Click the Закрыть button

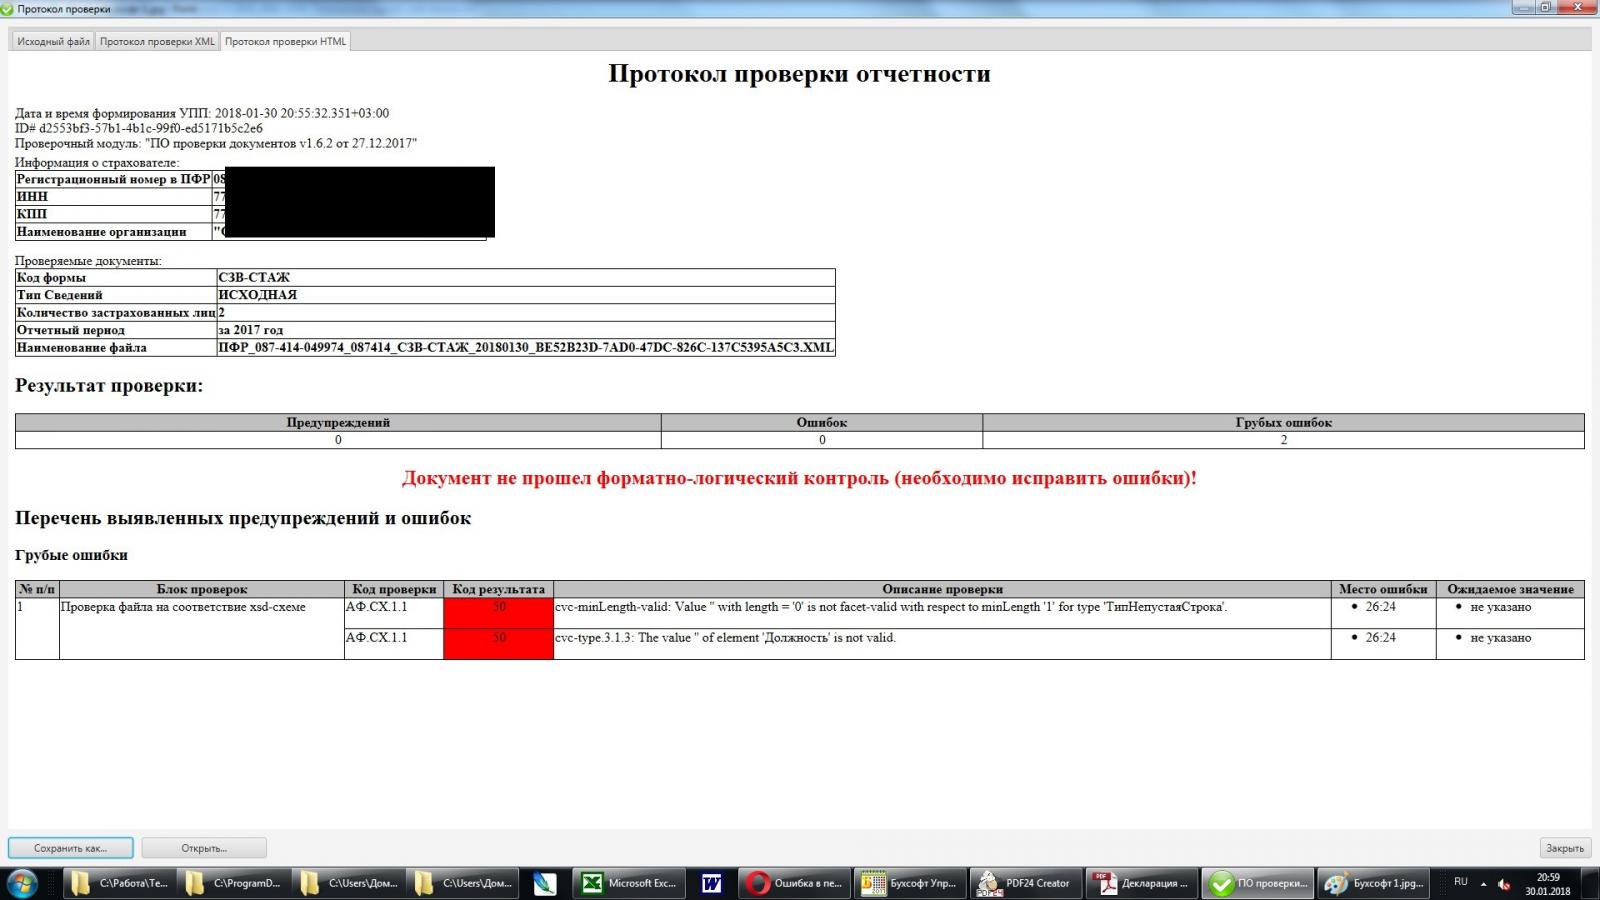tap(1564, 848)
